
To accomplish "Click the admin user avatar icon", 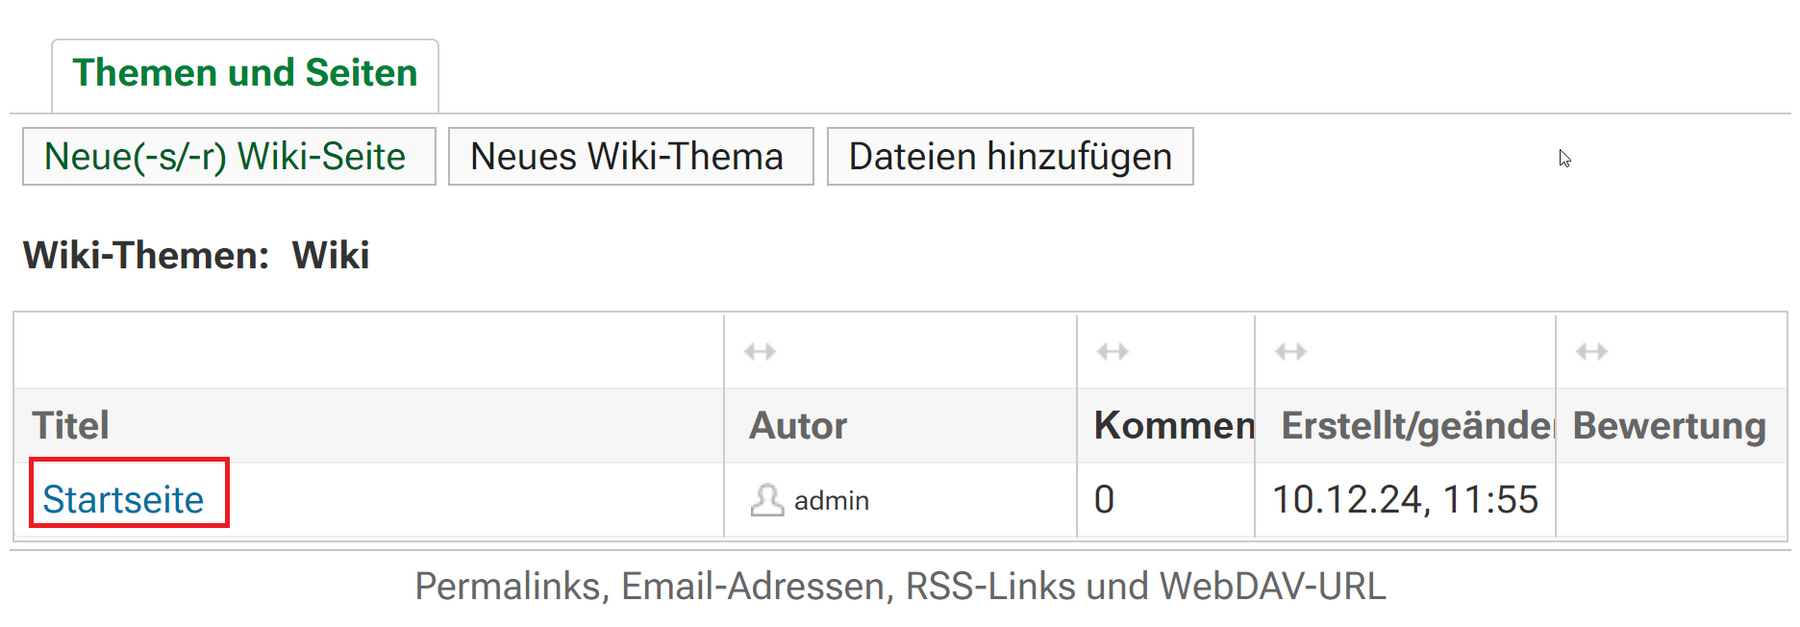I will [x=767, y=499].
